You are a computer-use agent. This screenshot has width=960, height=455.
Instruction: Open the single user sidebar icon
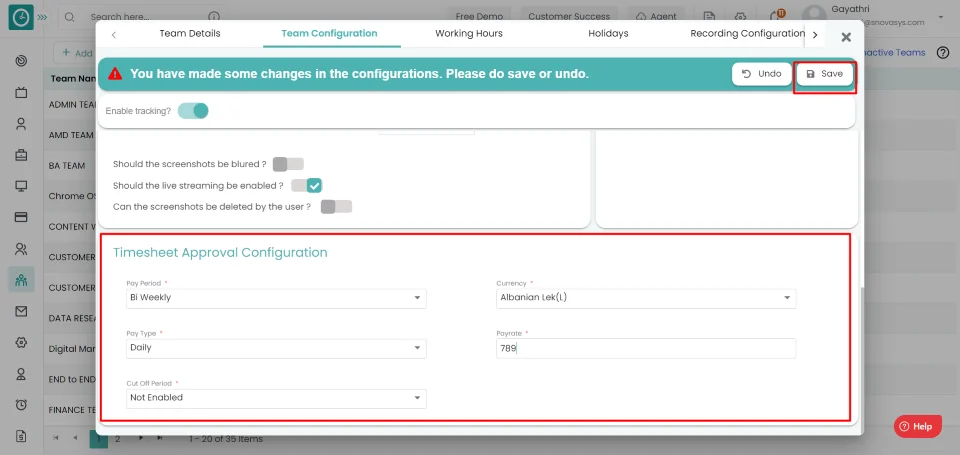[x=21, y=124]
